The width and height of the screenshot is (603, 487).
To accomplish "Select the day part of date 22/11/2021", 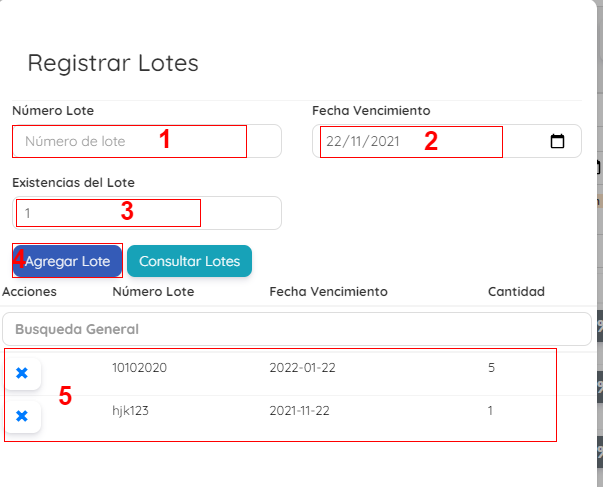I will (x=334, y=142).
